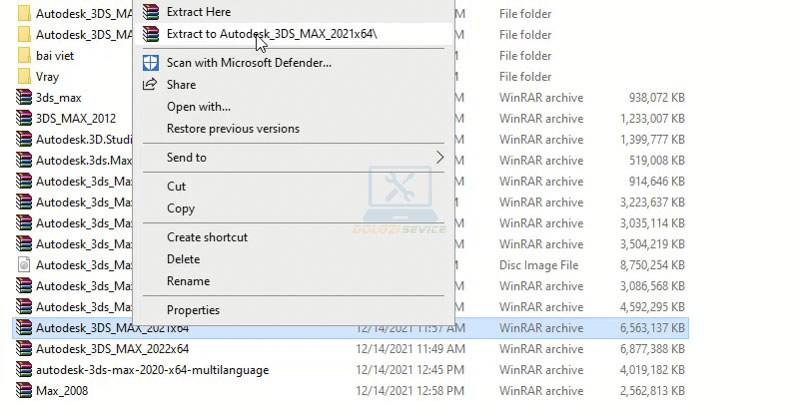Viewport: 800px width, 406px height.
Task: Select Open with... from context menu
Action: (198, 107)
